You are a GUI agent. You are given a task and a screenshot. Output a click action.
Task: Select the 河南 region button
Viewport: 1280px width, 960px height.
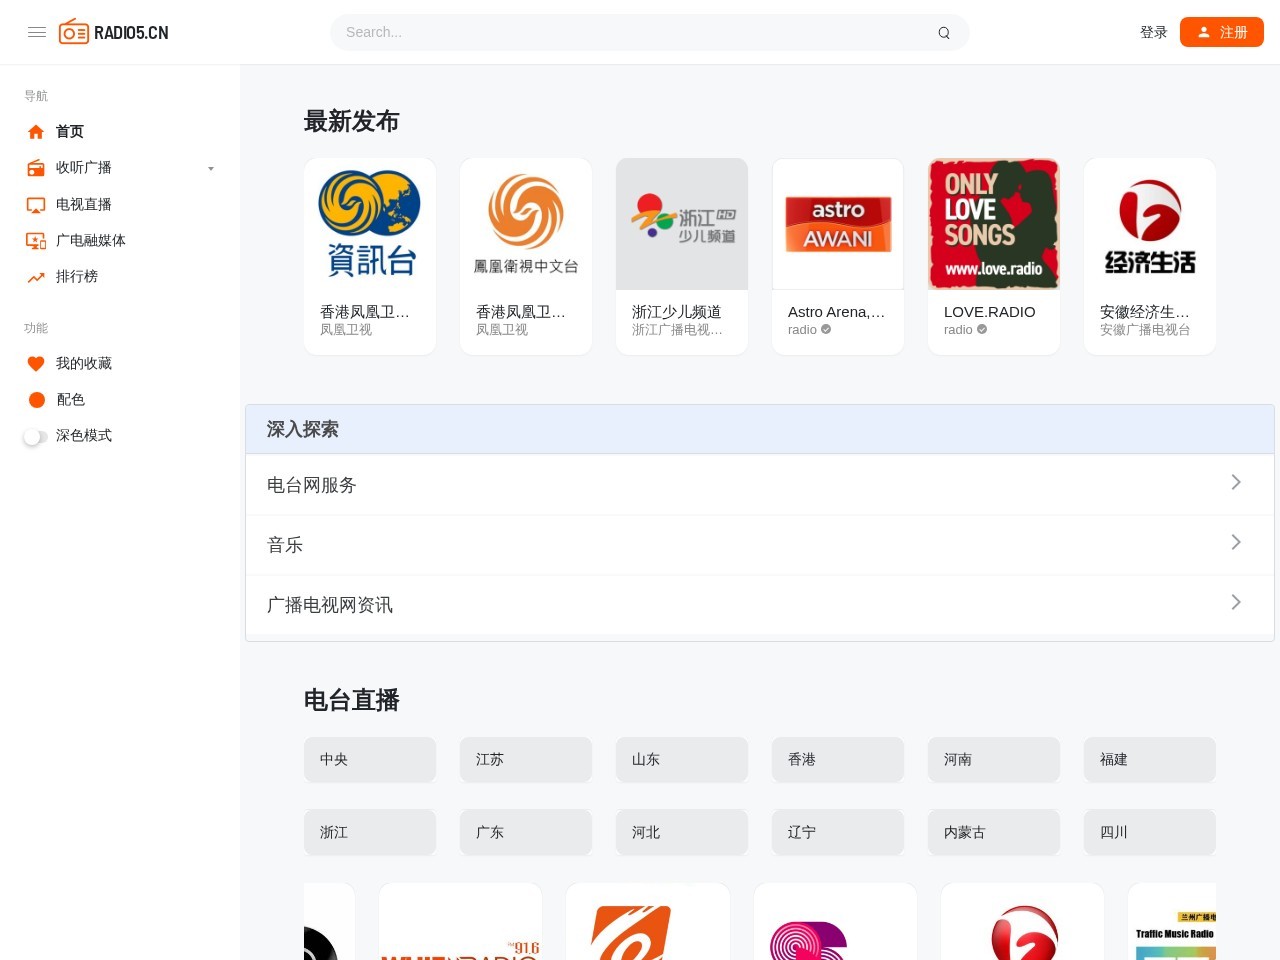click(x=994, y=760)
